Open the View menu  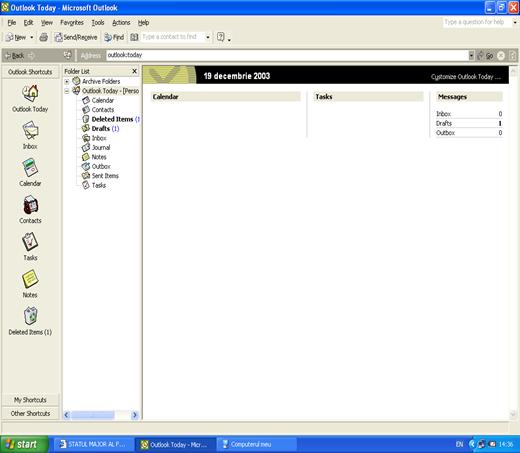pyautogui.click(x=47, y=23)
